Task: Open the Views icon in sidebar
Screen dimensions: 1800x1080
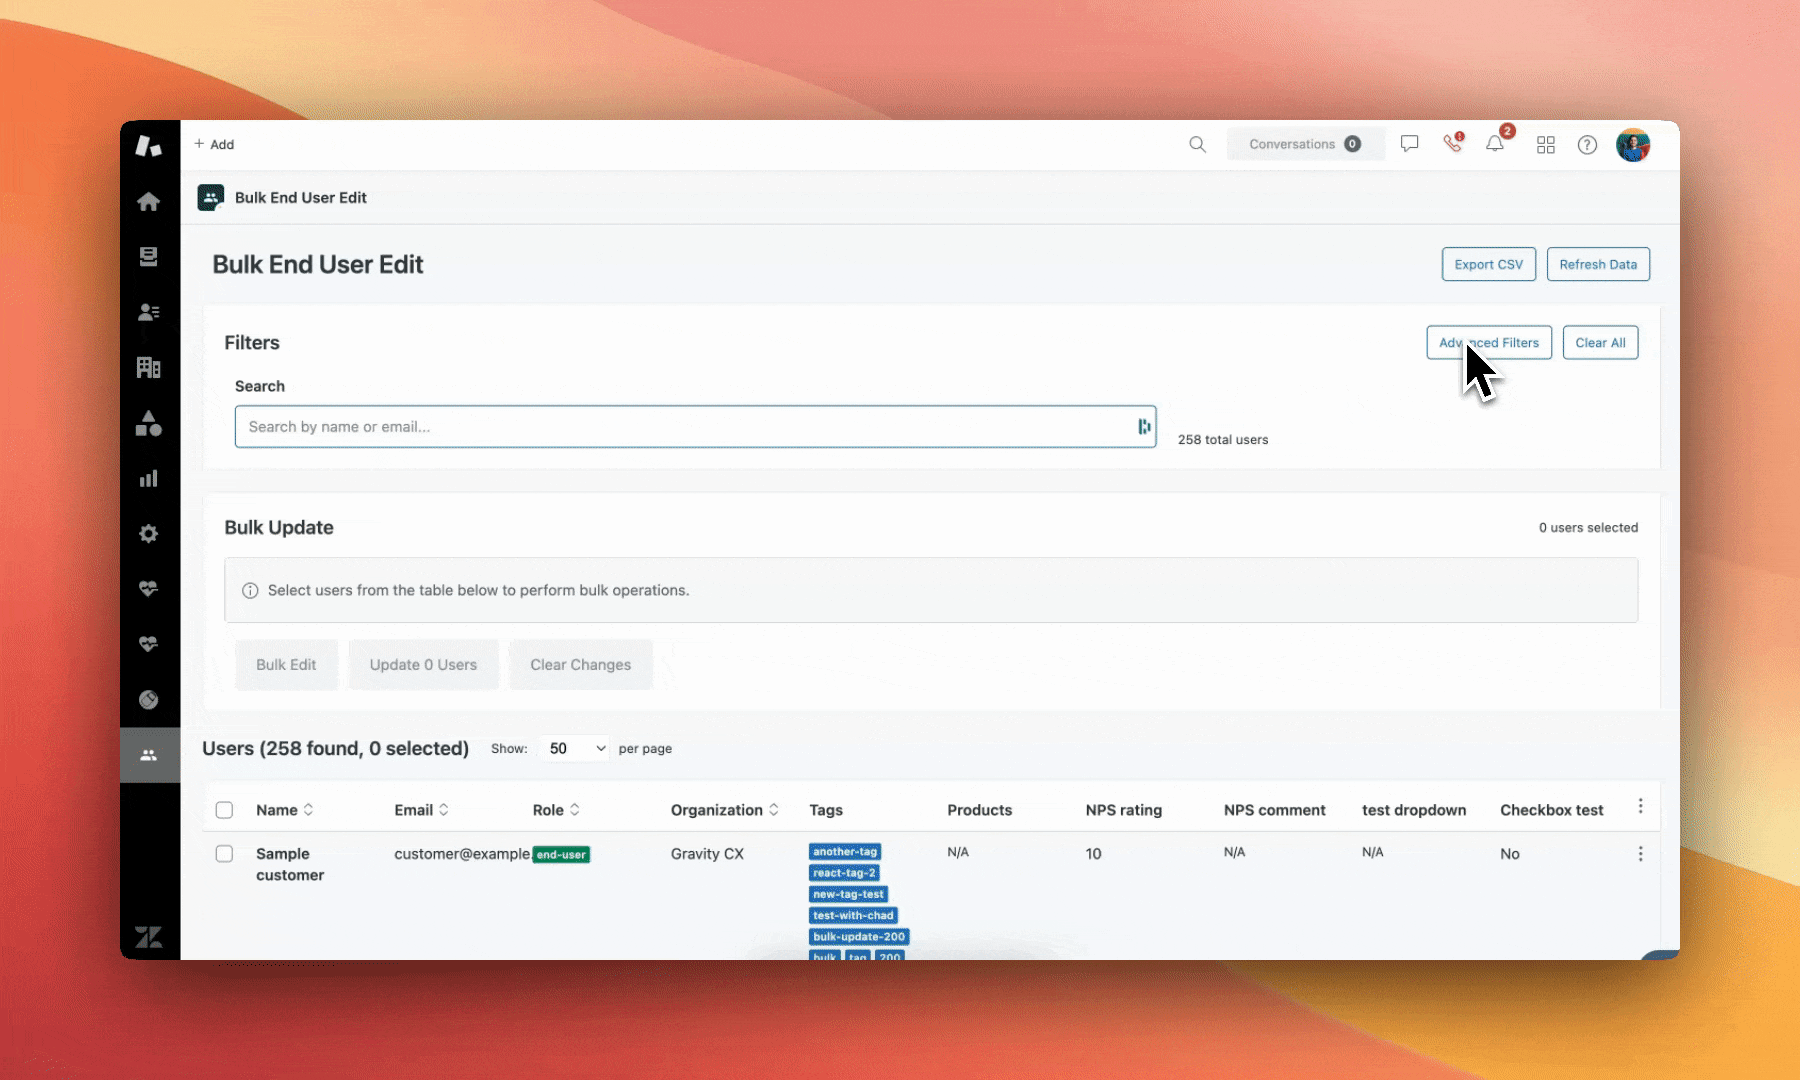Action: pos(149,257)
